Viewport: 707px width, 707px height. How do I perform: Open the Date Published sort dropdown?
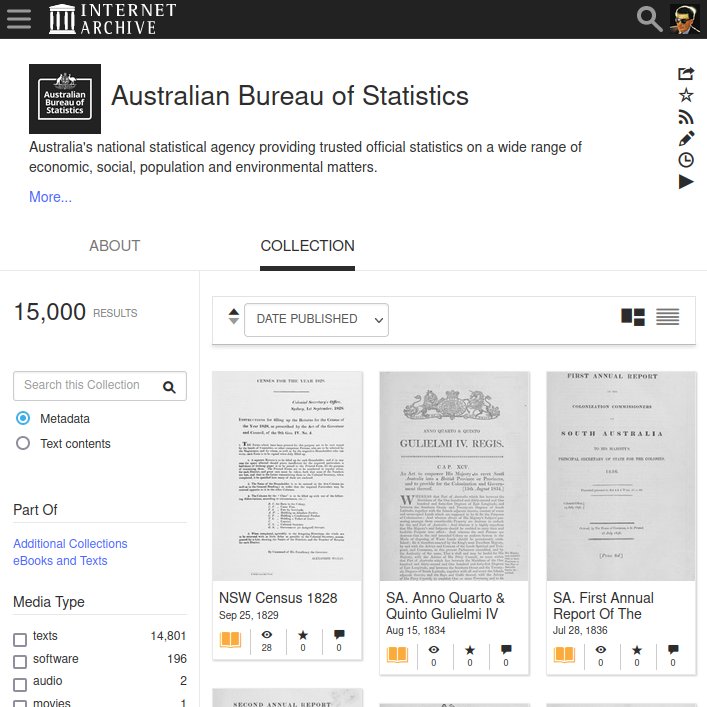pyautogui.click(x=316, y=320)
